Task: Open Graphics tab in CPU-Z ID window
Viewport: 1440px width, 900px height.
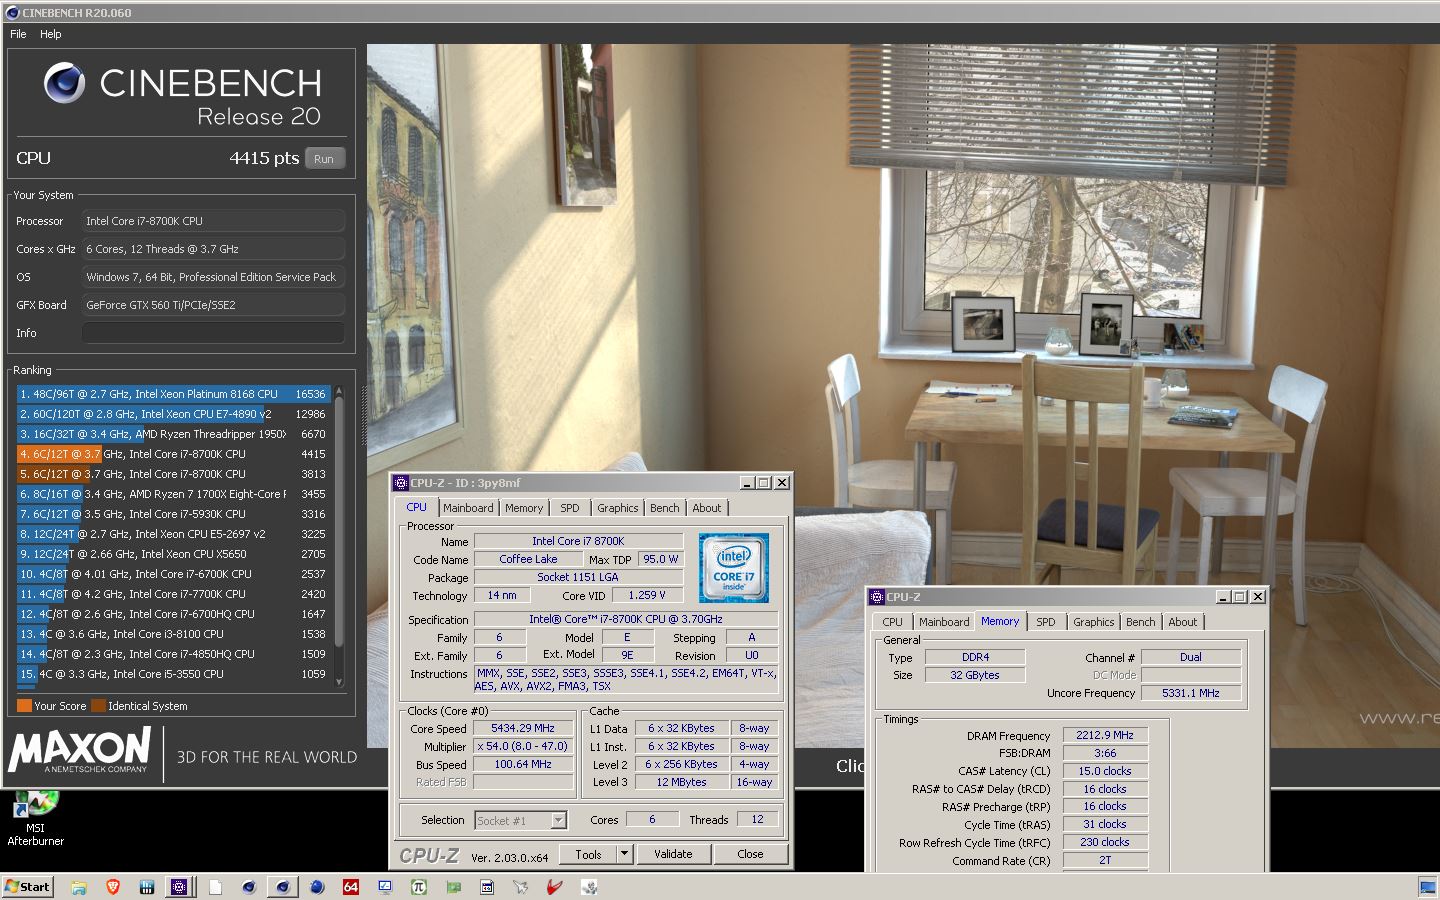Action: click(x=618, y=508)
